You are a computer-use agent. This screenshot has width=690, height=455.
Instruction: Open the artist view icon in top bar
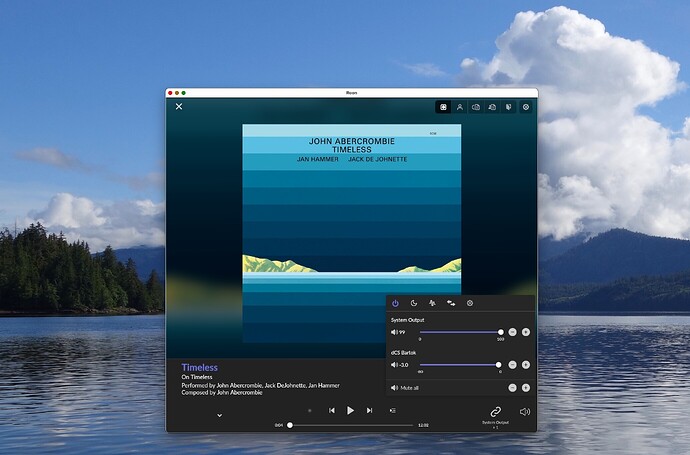[x=459, y=107]
